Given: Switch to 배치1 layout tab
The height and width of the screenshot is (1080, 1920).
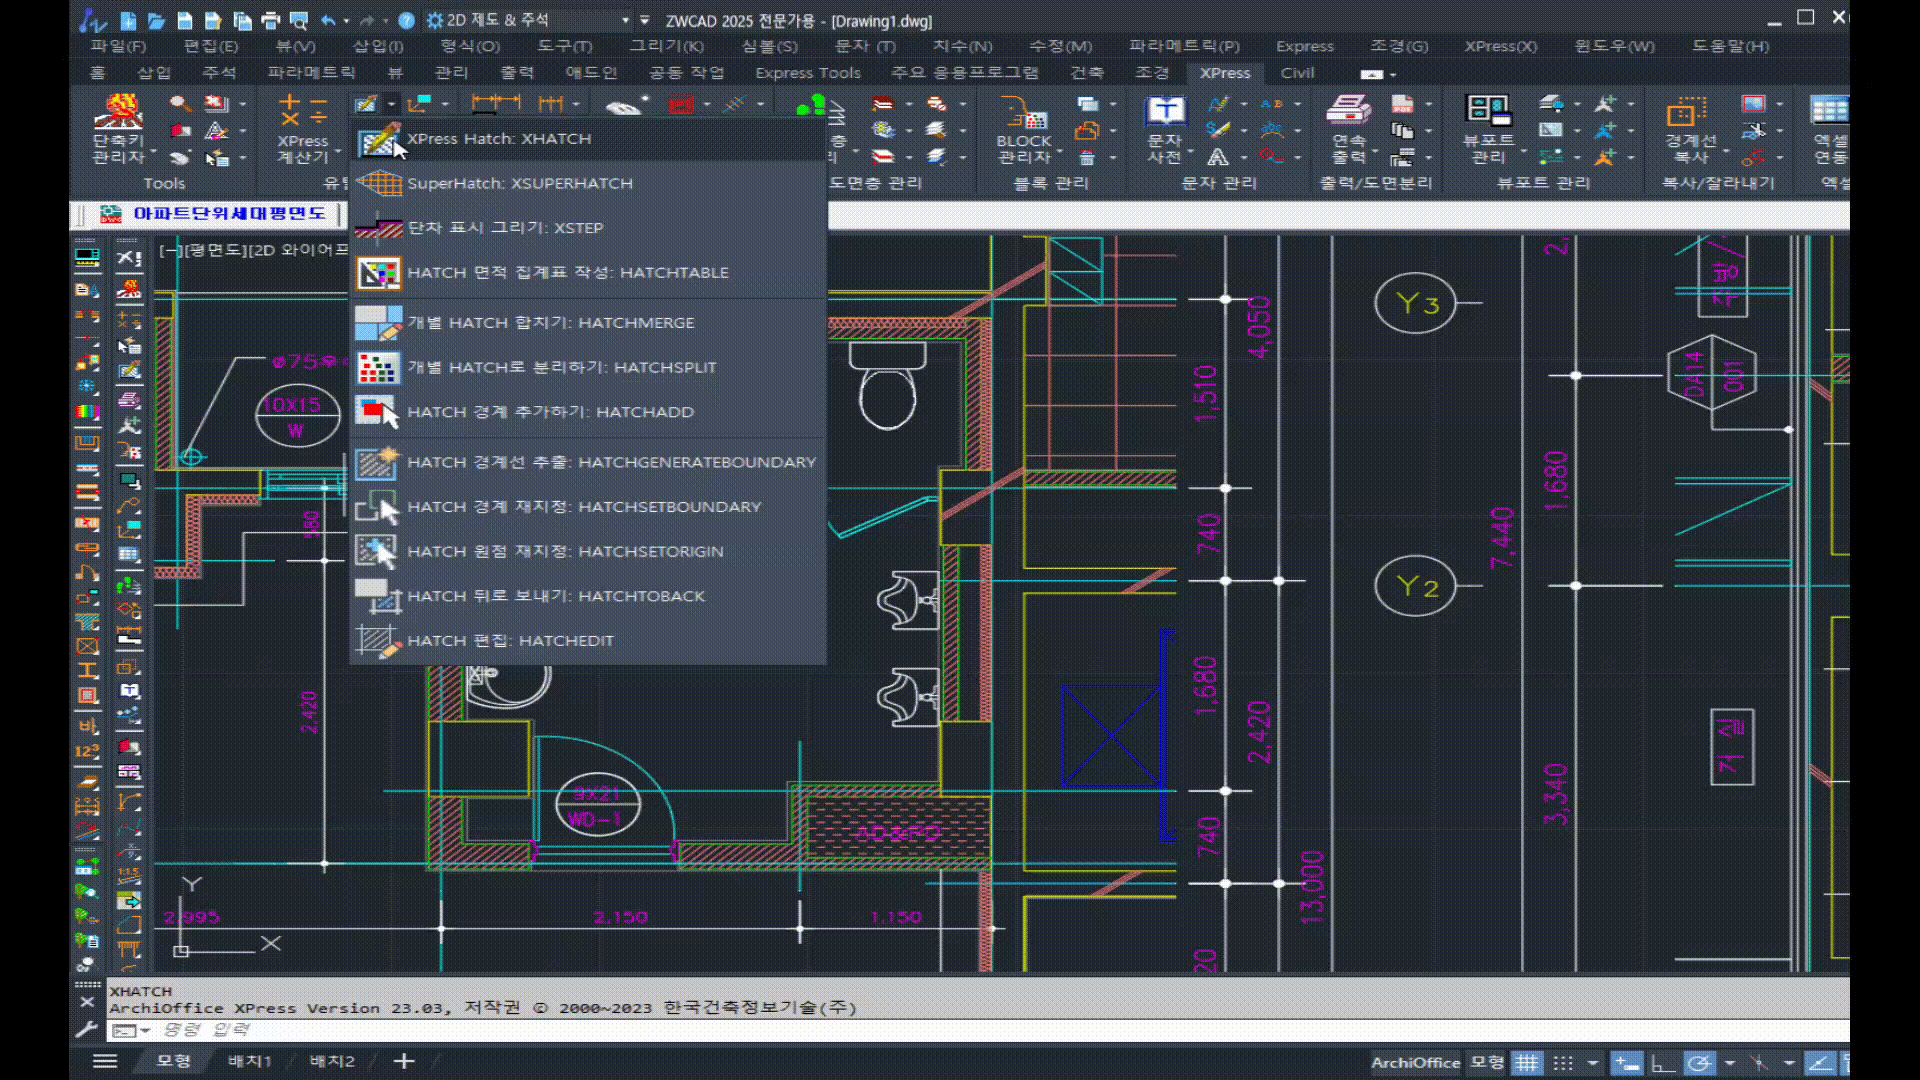Looking at the screenshot, I should [249, 1061].
